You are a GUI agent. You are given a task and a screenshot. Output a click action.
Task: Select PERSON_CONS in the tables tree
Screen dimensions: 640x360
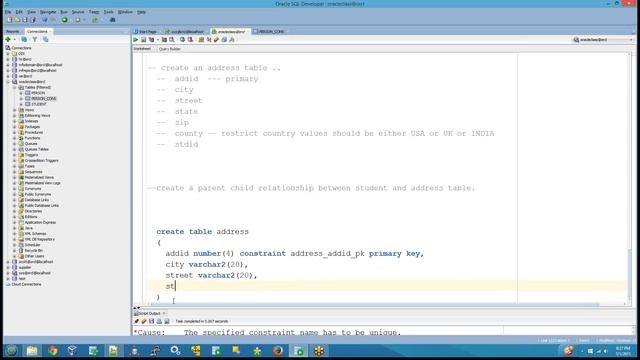(44, 99)
